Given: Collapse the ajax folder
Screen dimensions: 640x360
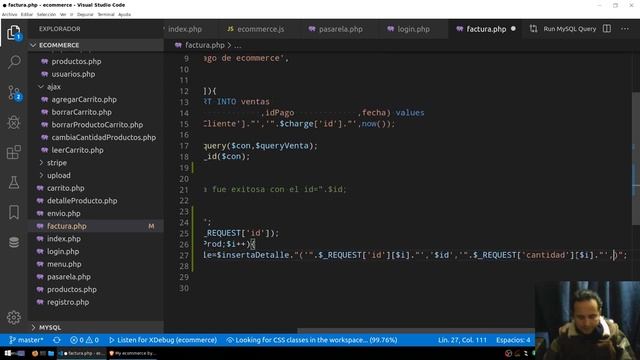Looking at the screenshot, I should [x=41, y=87].
